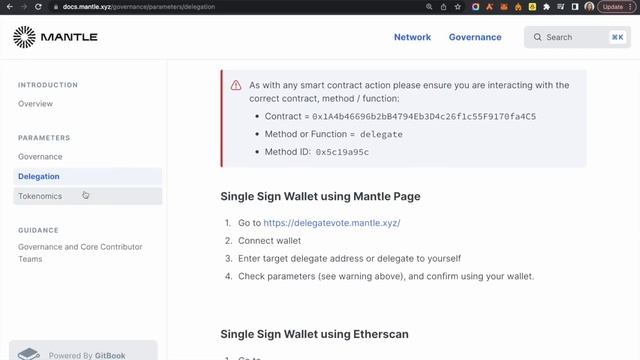Image resolution: width=640 pixels, height=360 pixels.
Task: Click the docs.mantle.xyz address bar URL
Action: coord(139,7)
